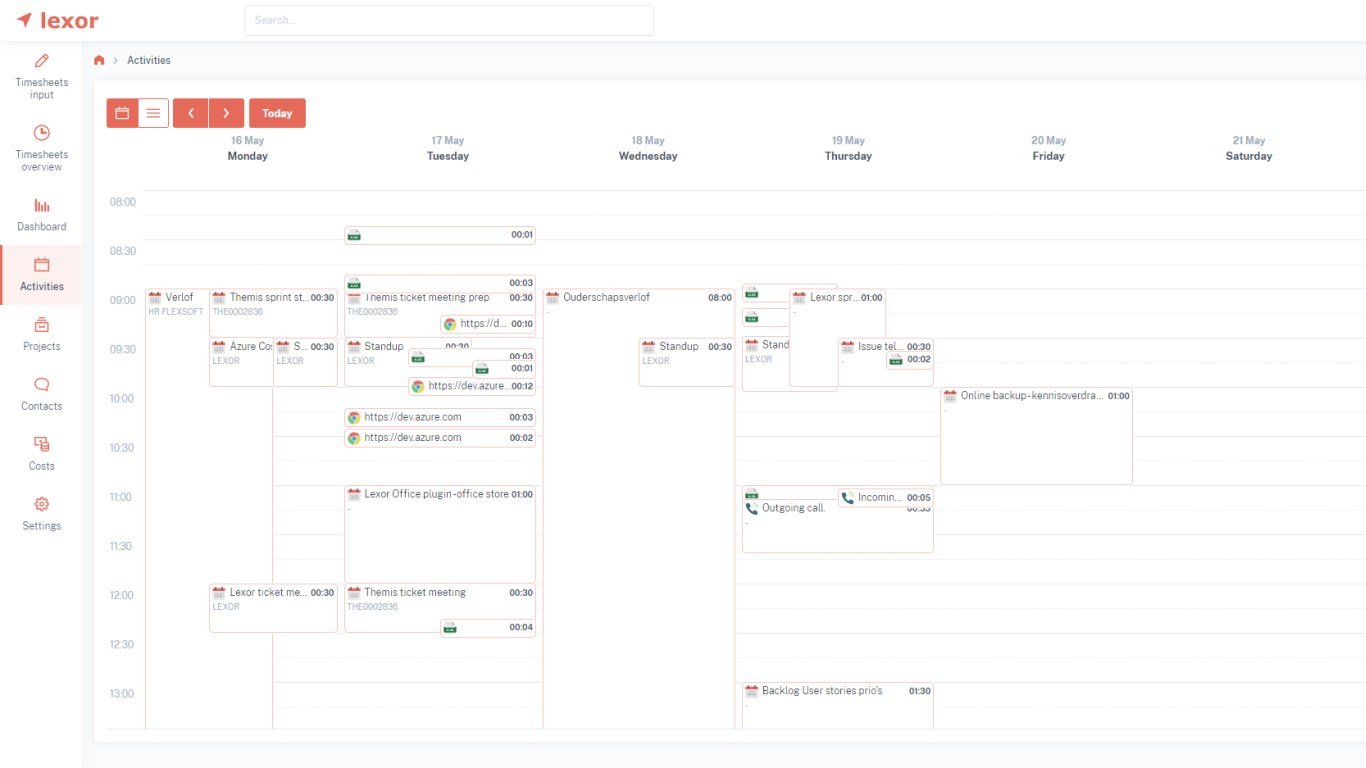Open https://dev.azure... 00:12 entry
1366x768 pixels.
pyautogui.click(x=472, y=386)
